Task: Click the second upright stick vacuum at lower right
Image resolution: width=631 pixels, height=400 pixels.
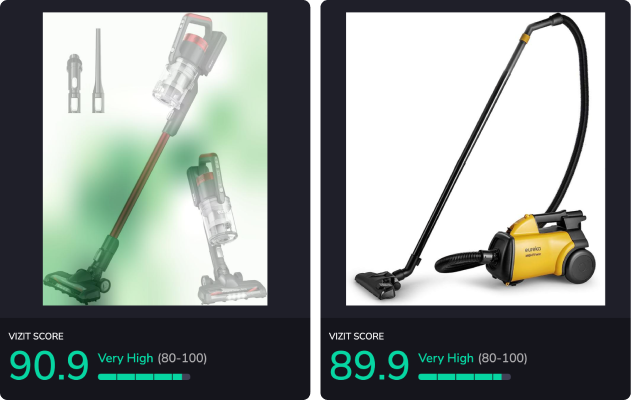Action: click(224, 229)
